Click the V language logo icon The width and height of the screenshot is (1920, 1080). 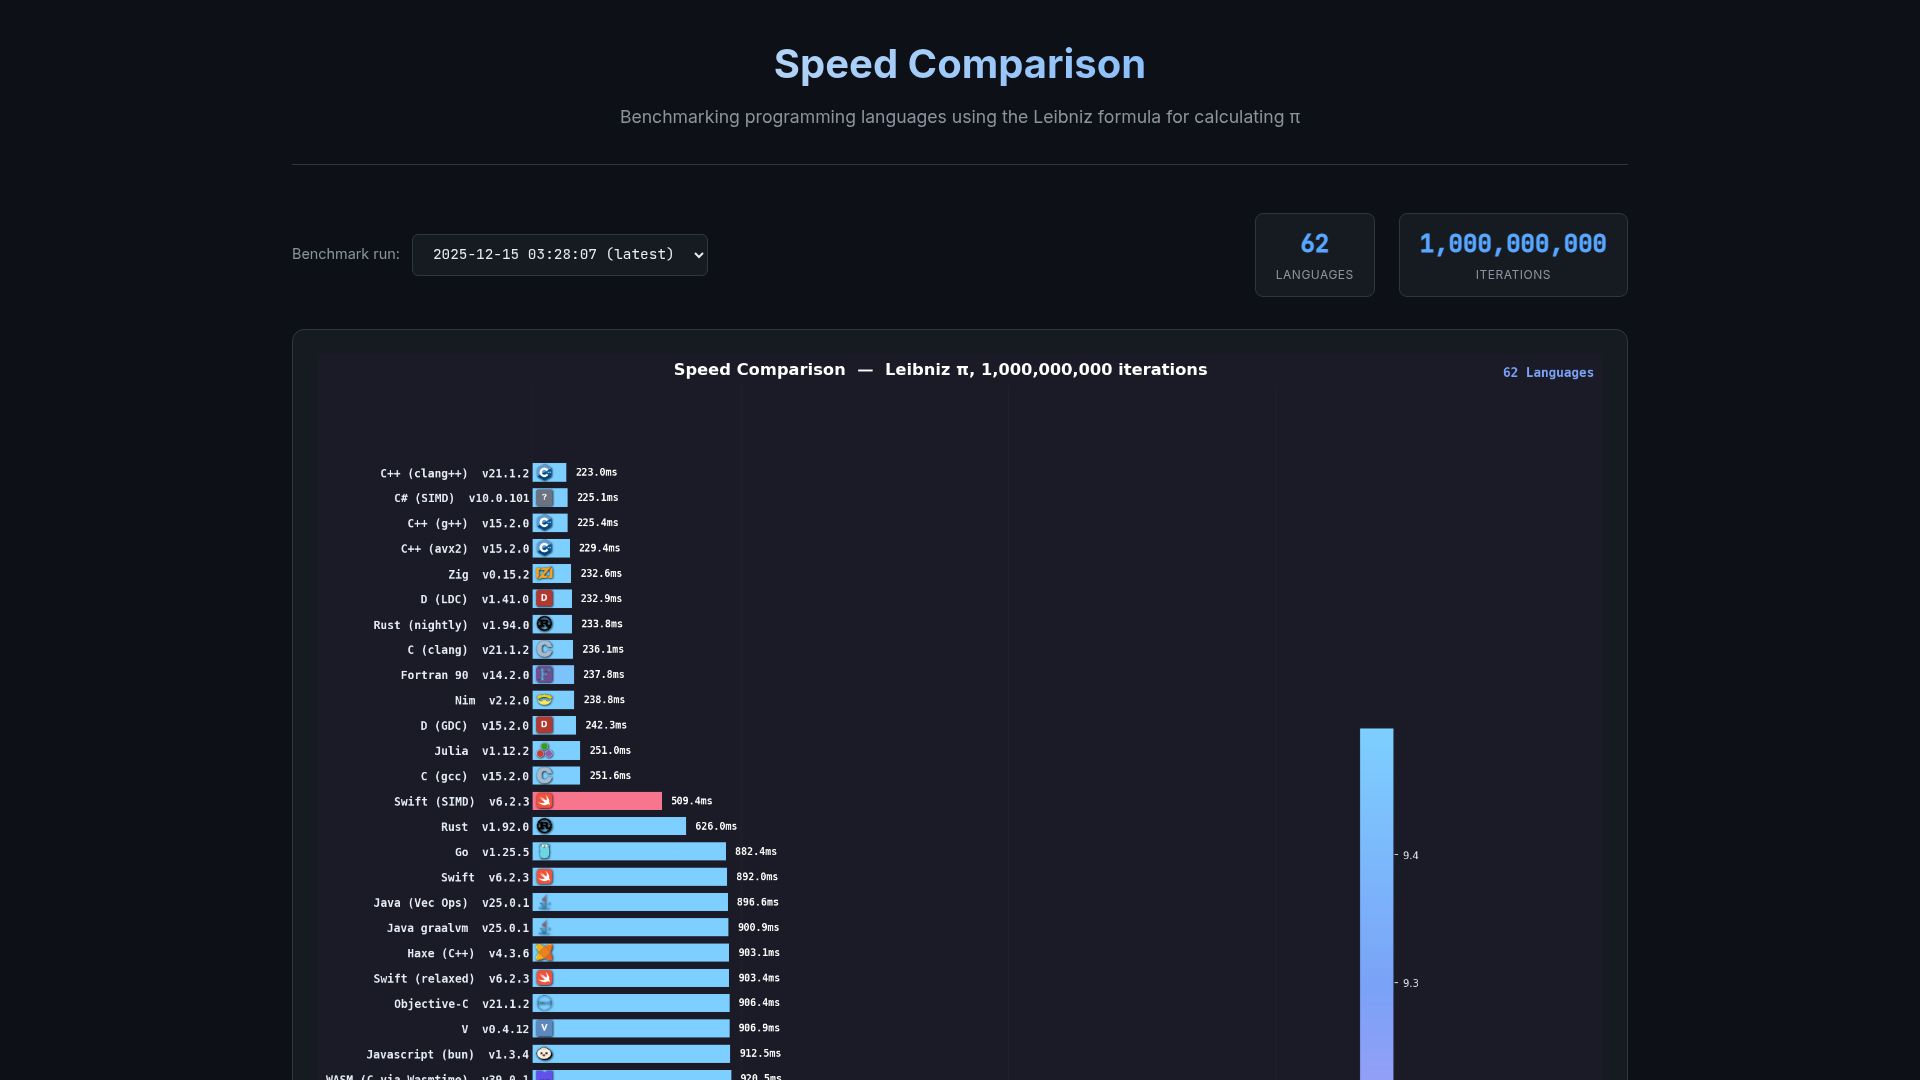(544, 1028)
